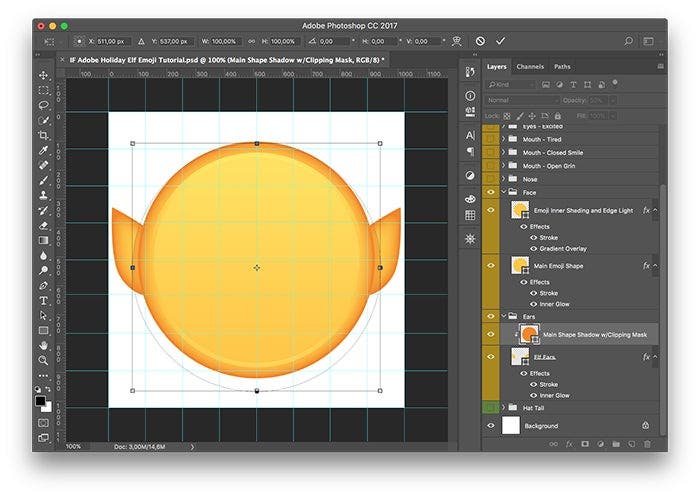Commit the transform with the checkmark

501,41
